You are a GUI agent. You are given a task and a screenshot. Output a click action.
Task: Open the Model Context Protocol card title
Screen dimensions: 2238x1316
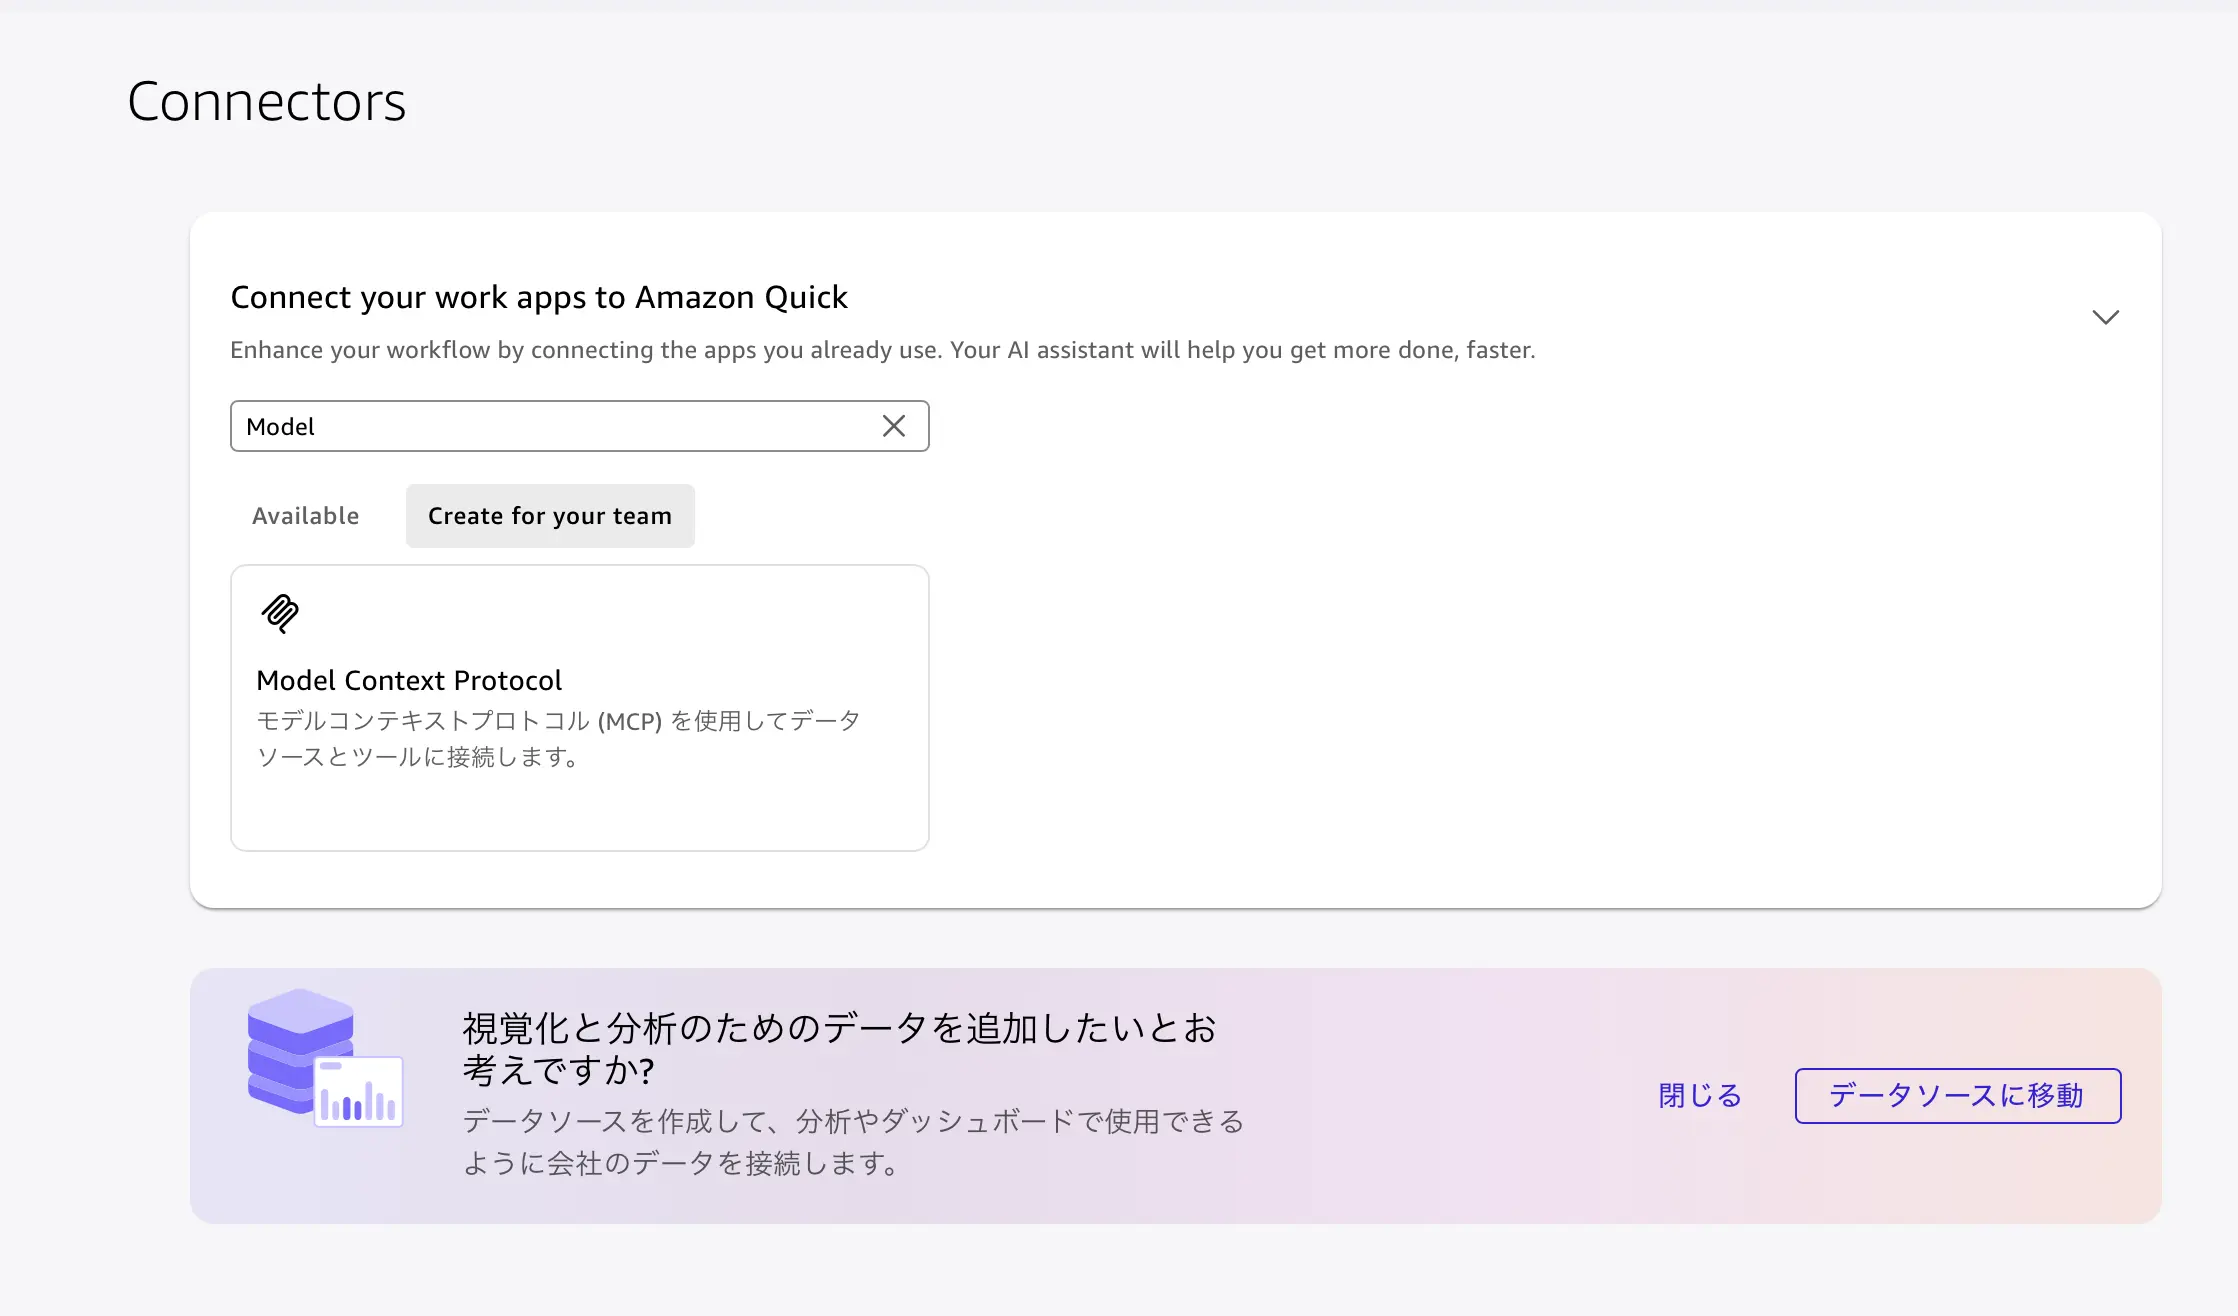click(x=409, y=681)
